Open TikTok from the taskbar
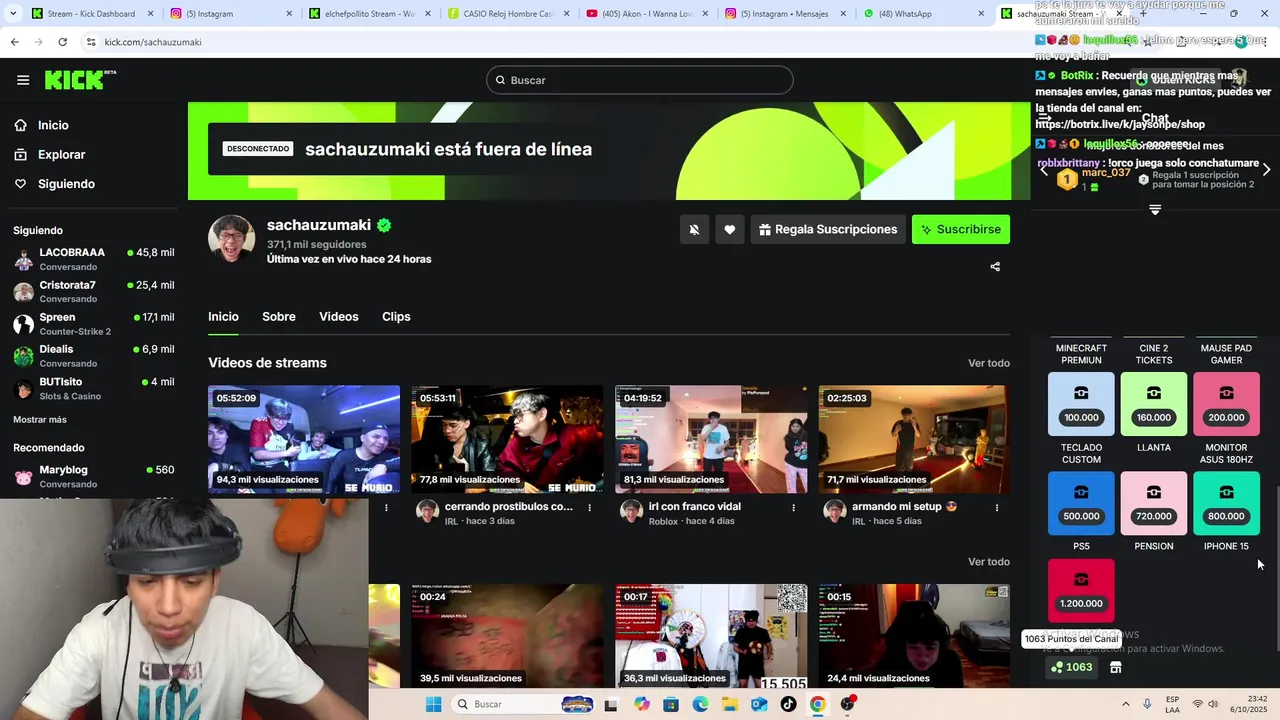The image size is (1280, 720). [788, 704]
